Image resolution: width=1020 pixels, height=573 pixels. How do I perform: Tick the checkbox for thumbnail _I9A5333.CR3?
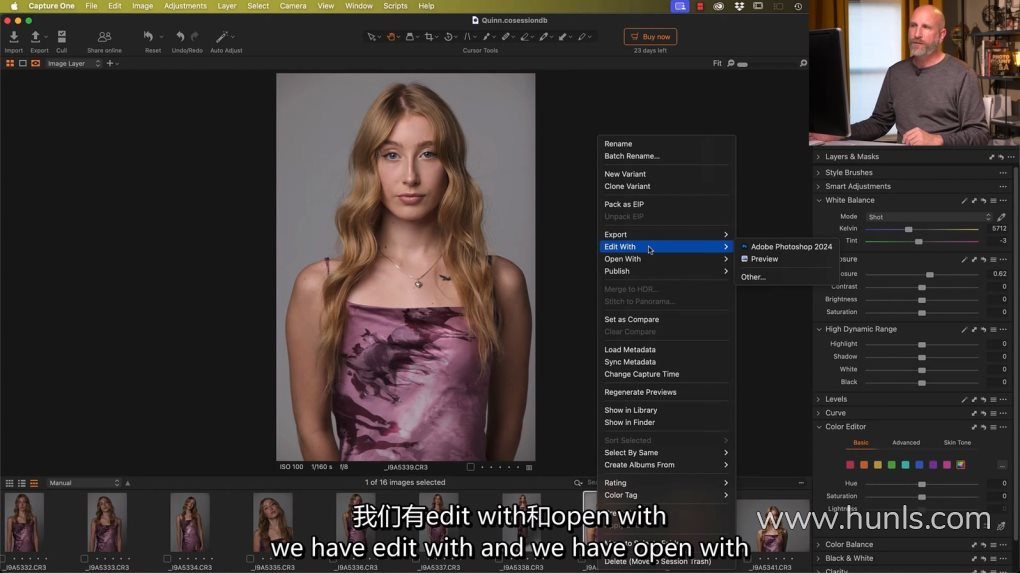tap(84, 559)
